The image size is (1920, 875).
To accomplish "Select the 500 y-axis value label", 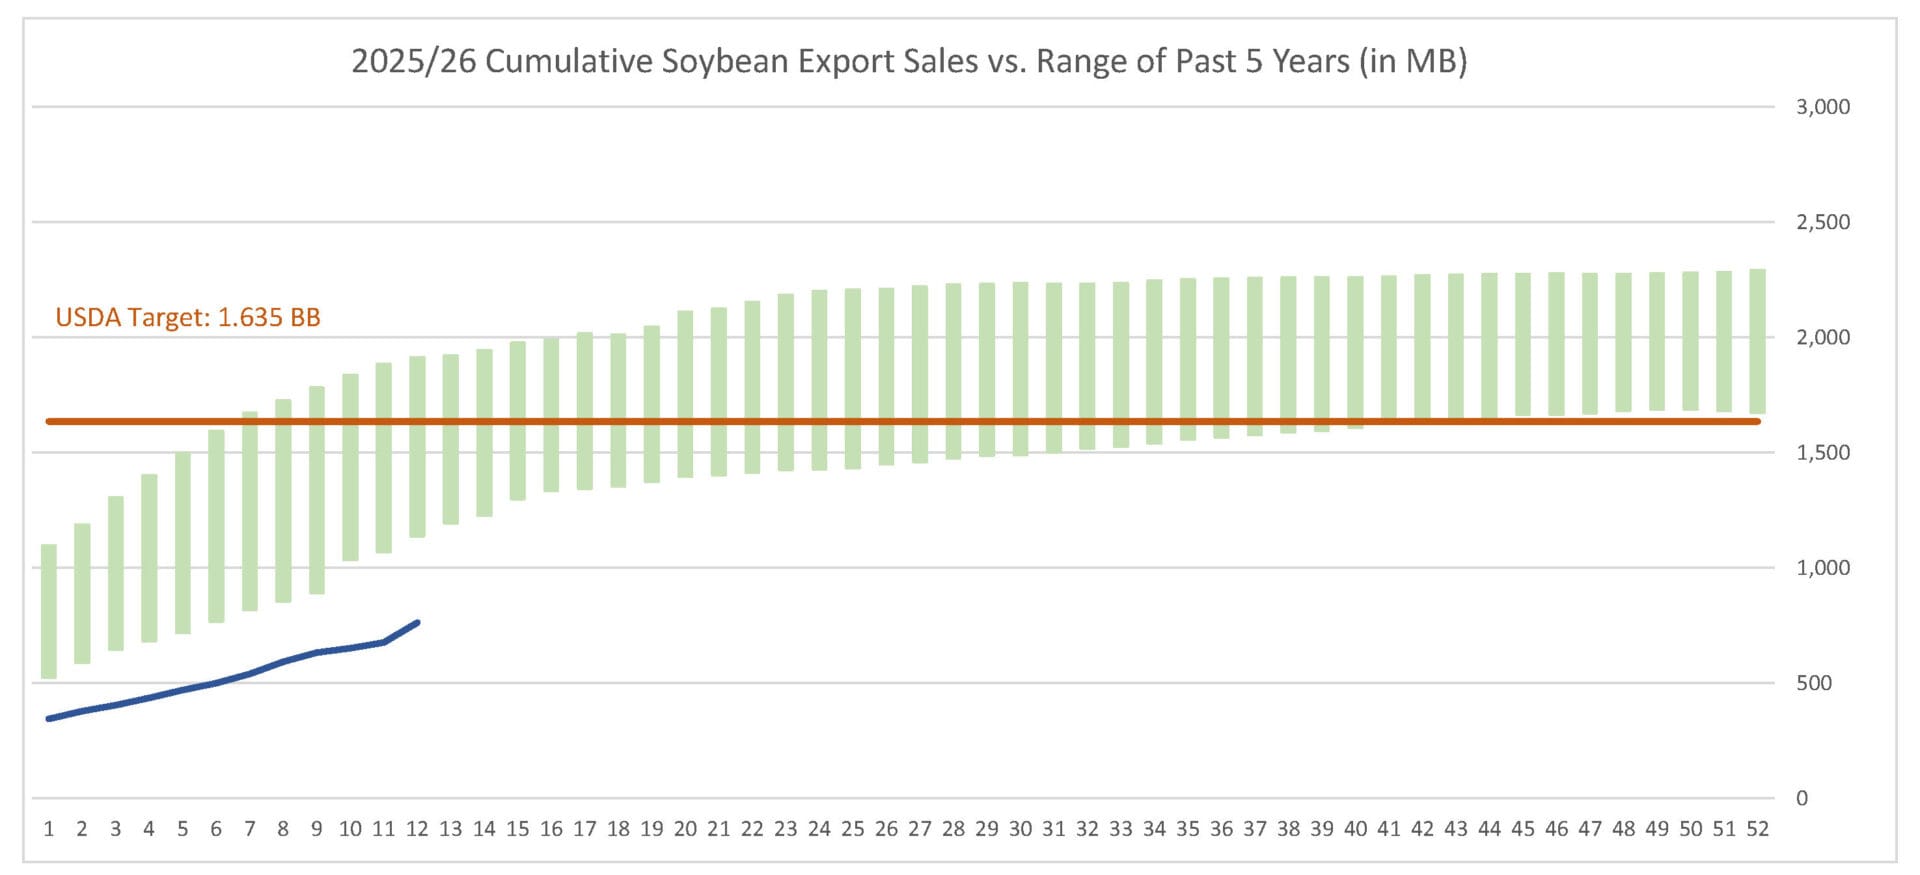I will (x=1813, y=683).
